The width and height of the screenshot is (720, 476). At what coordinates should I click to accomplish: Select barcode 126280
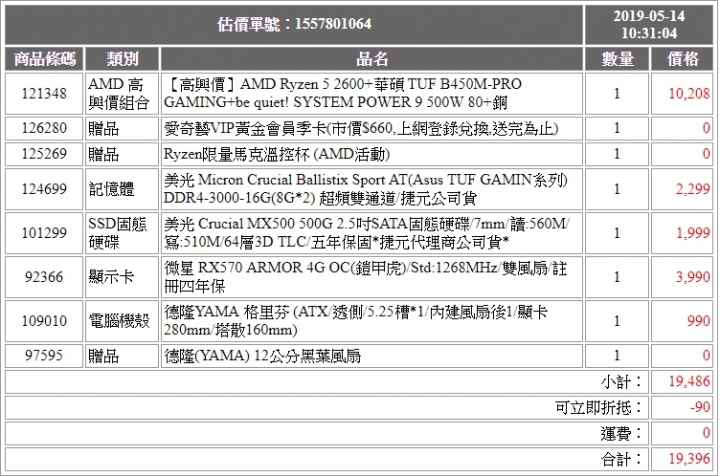pos(44,128)
